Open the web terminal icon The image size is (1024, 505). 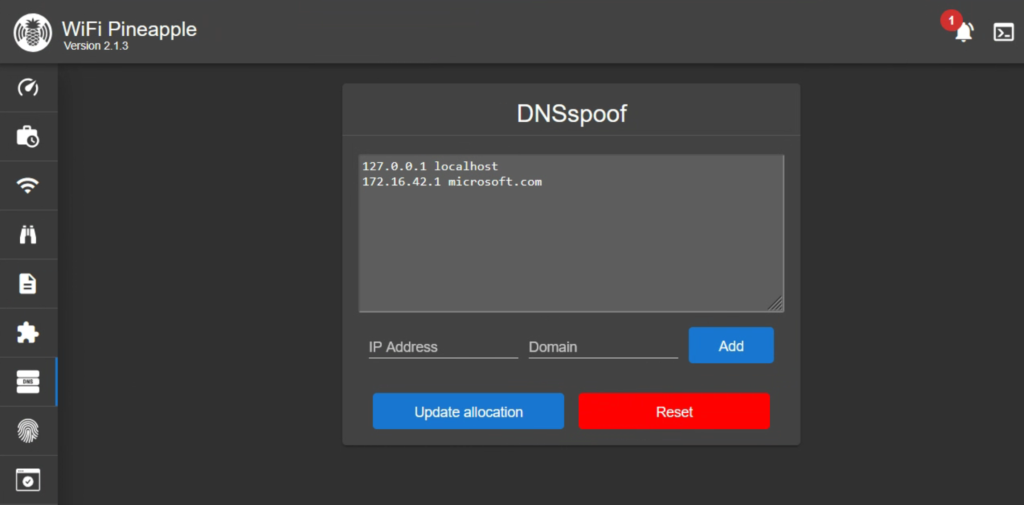pos(1003,32)
